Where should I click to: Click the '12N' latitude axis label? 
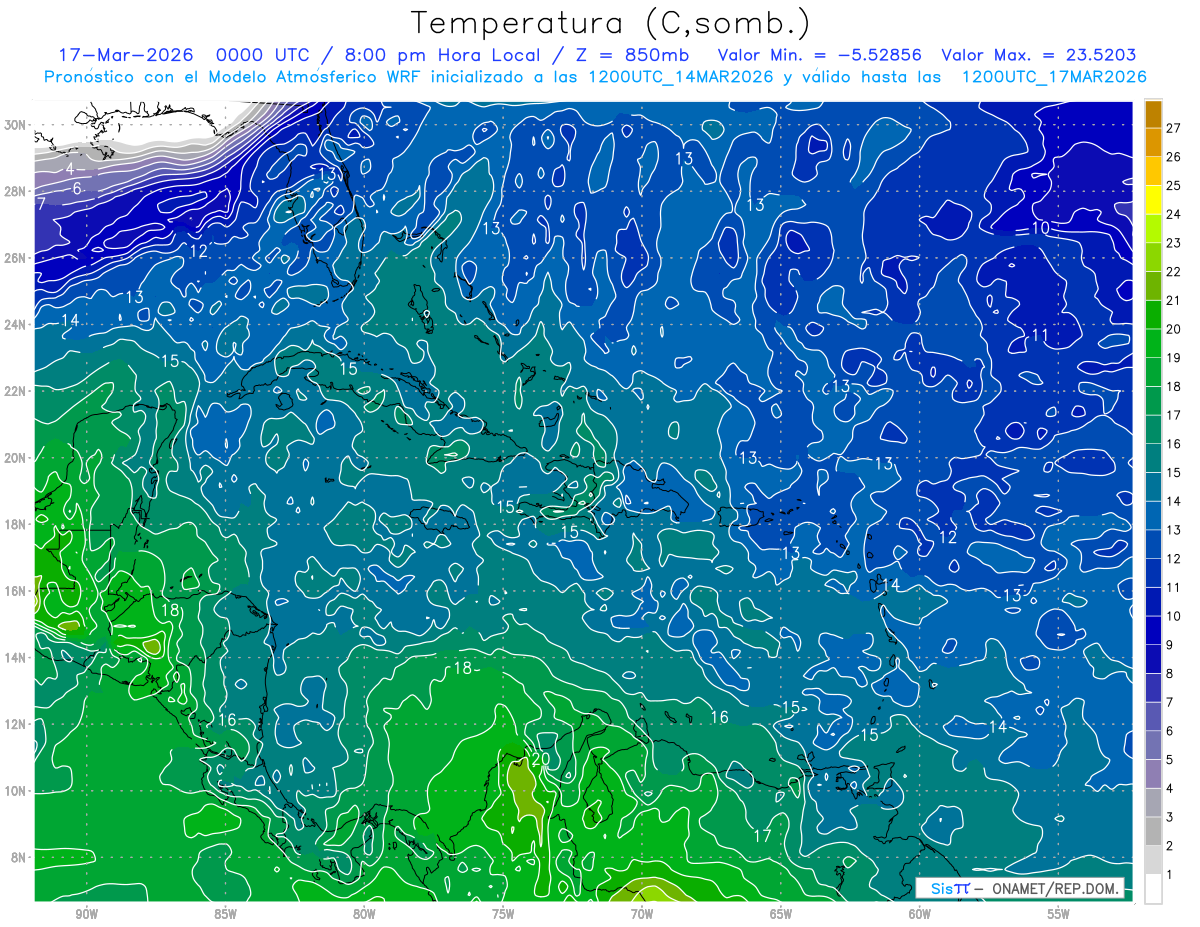[16, 723]
